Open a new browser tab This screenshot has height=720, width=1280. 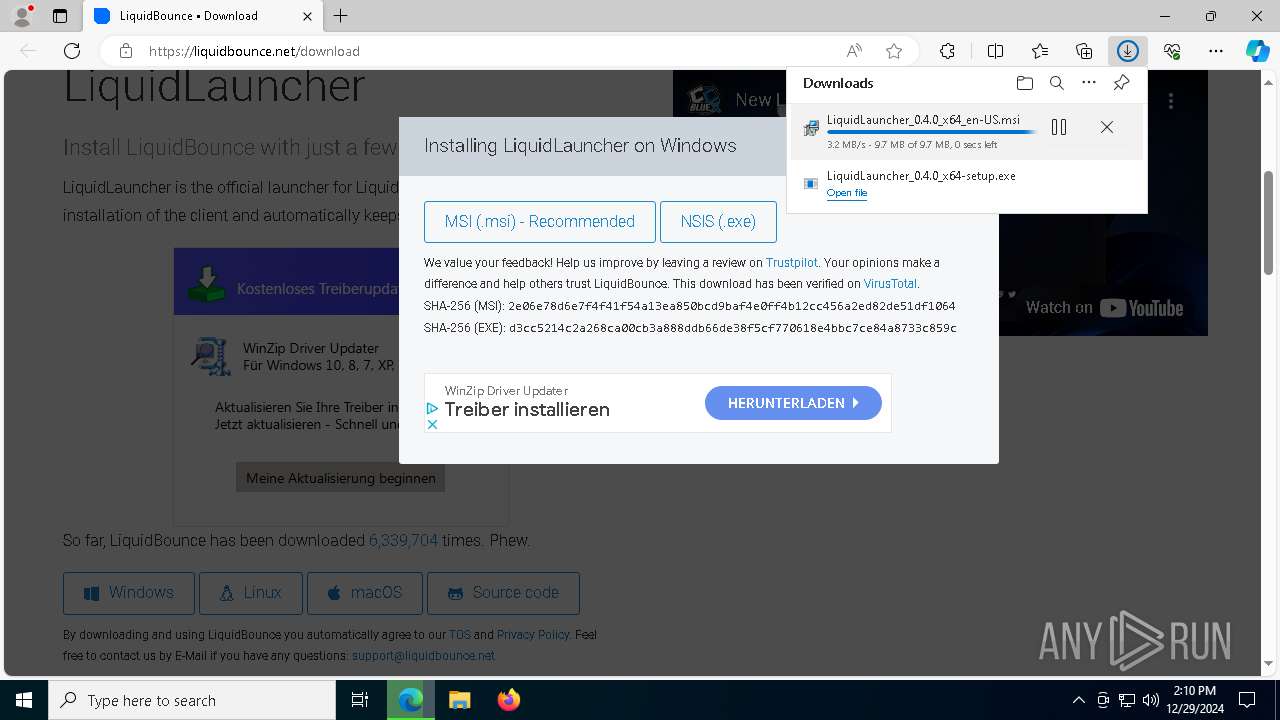(x=341, y=16)
